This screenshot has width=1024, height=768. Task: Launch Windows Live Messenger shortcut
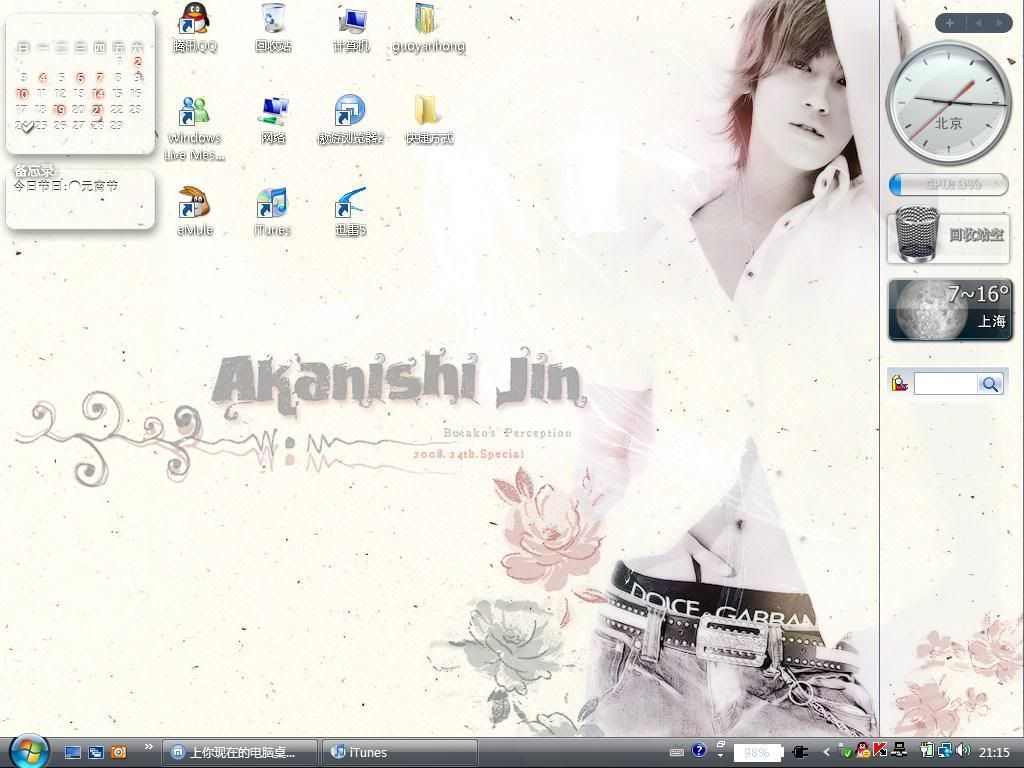pos(194,112)
